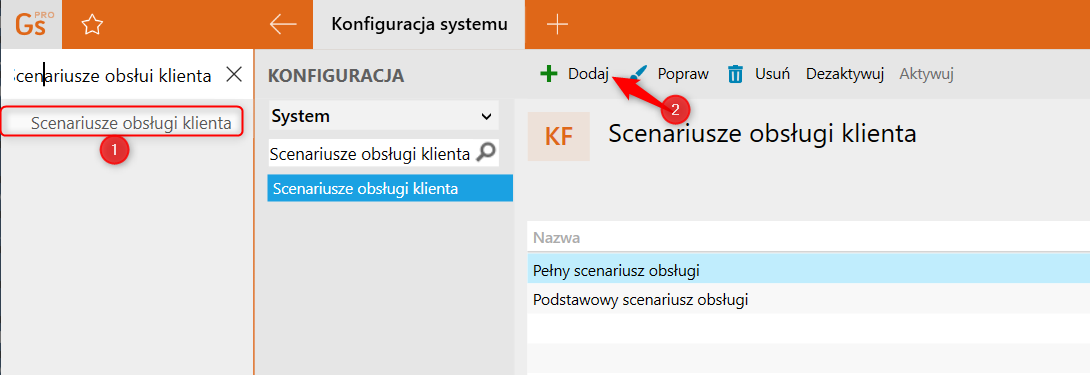1090x375 pixels.
Task: Click the magnifier search icon in configuration
Action: (x=486, y=154)
